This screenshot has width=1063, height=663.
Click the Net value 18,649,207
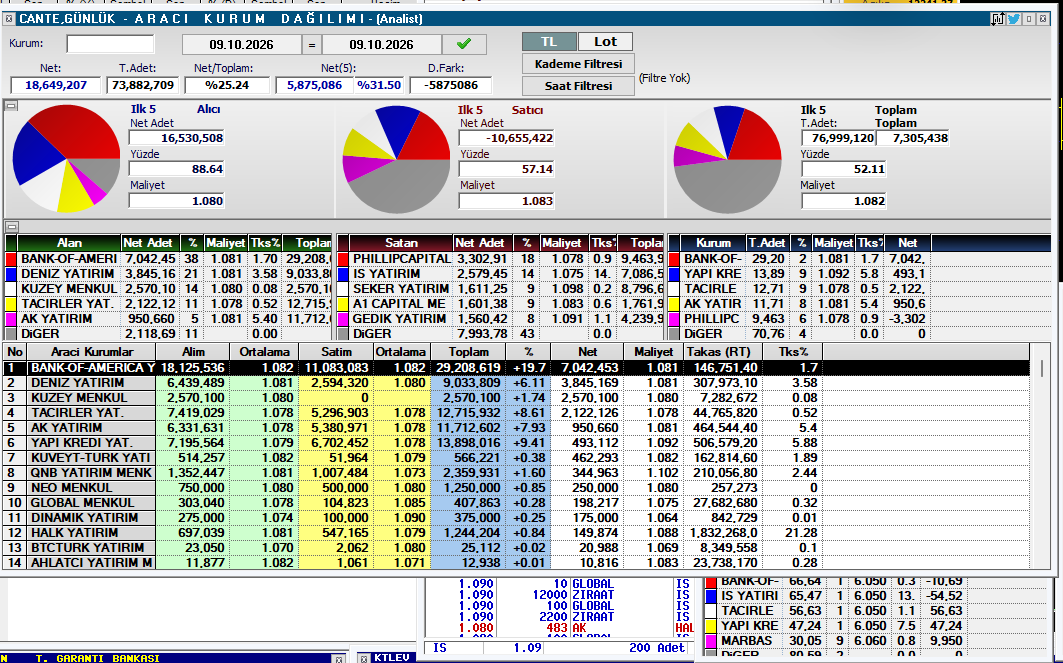click(56, 85)
